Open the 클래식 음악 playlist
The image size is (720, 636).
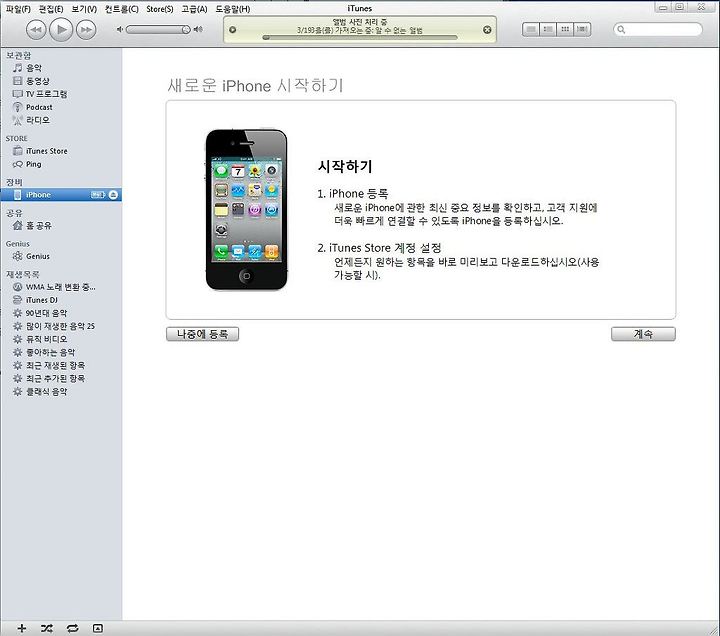pyautogui.click(x=46, y=392)
